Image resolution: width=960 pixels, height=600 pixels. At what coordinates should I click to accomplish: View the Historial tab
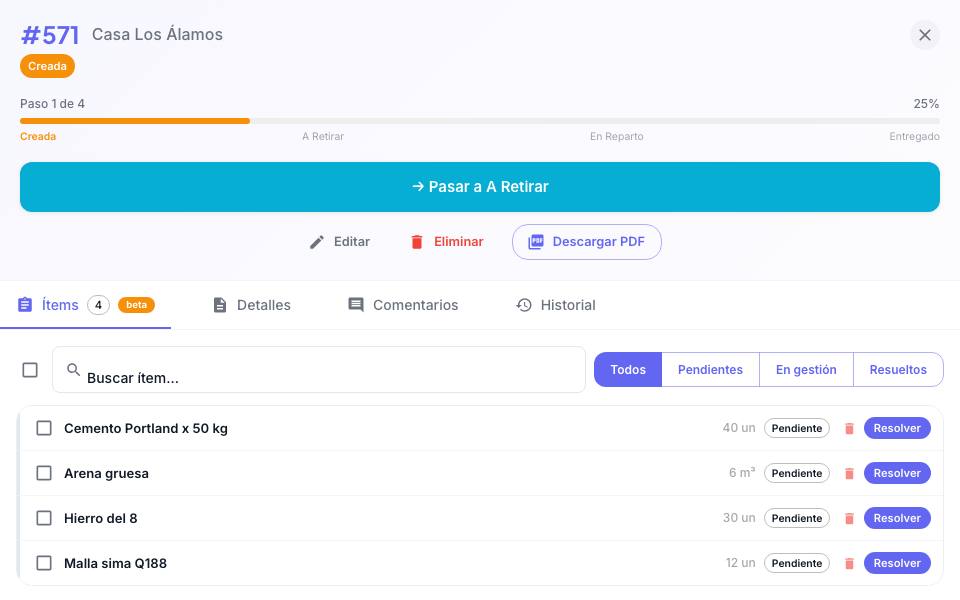[555, 305]
